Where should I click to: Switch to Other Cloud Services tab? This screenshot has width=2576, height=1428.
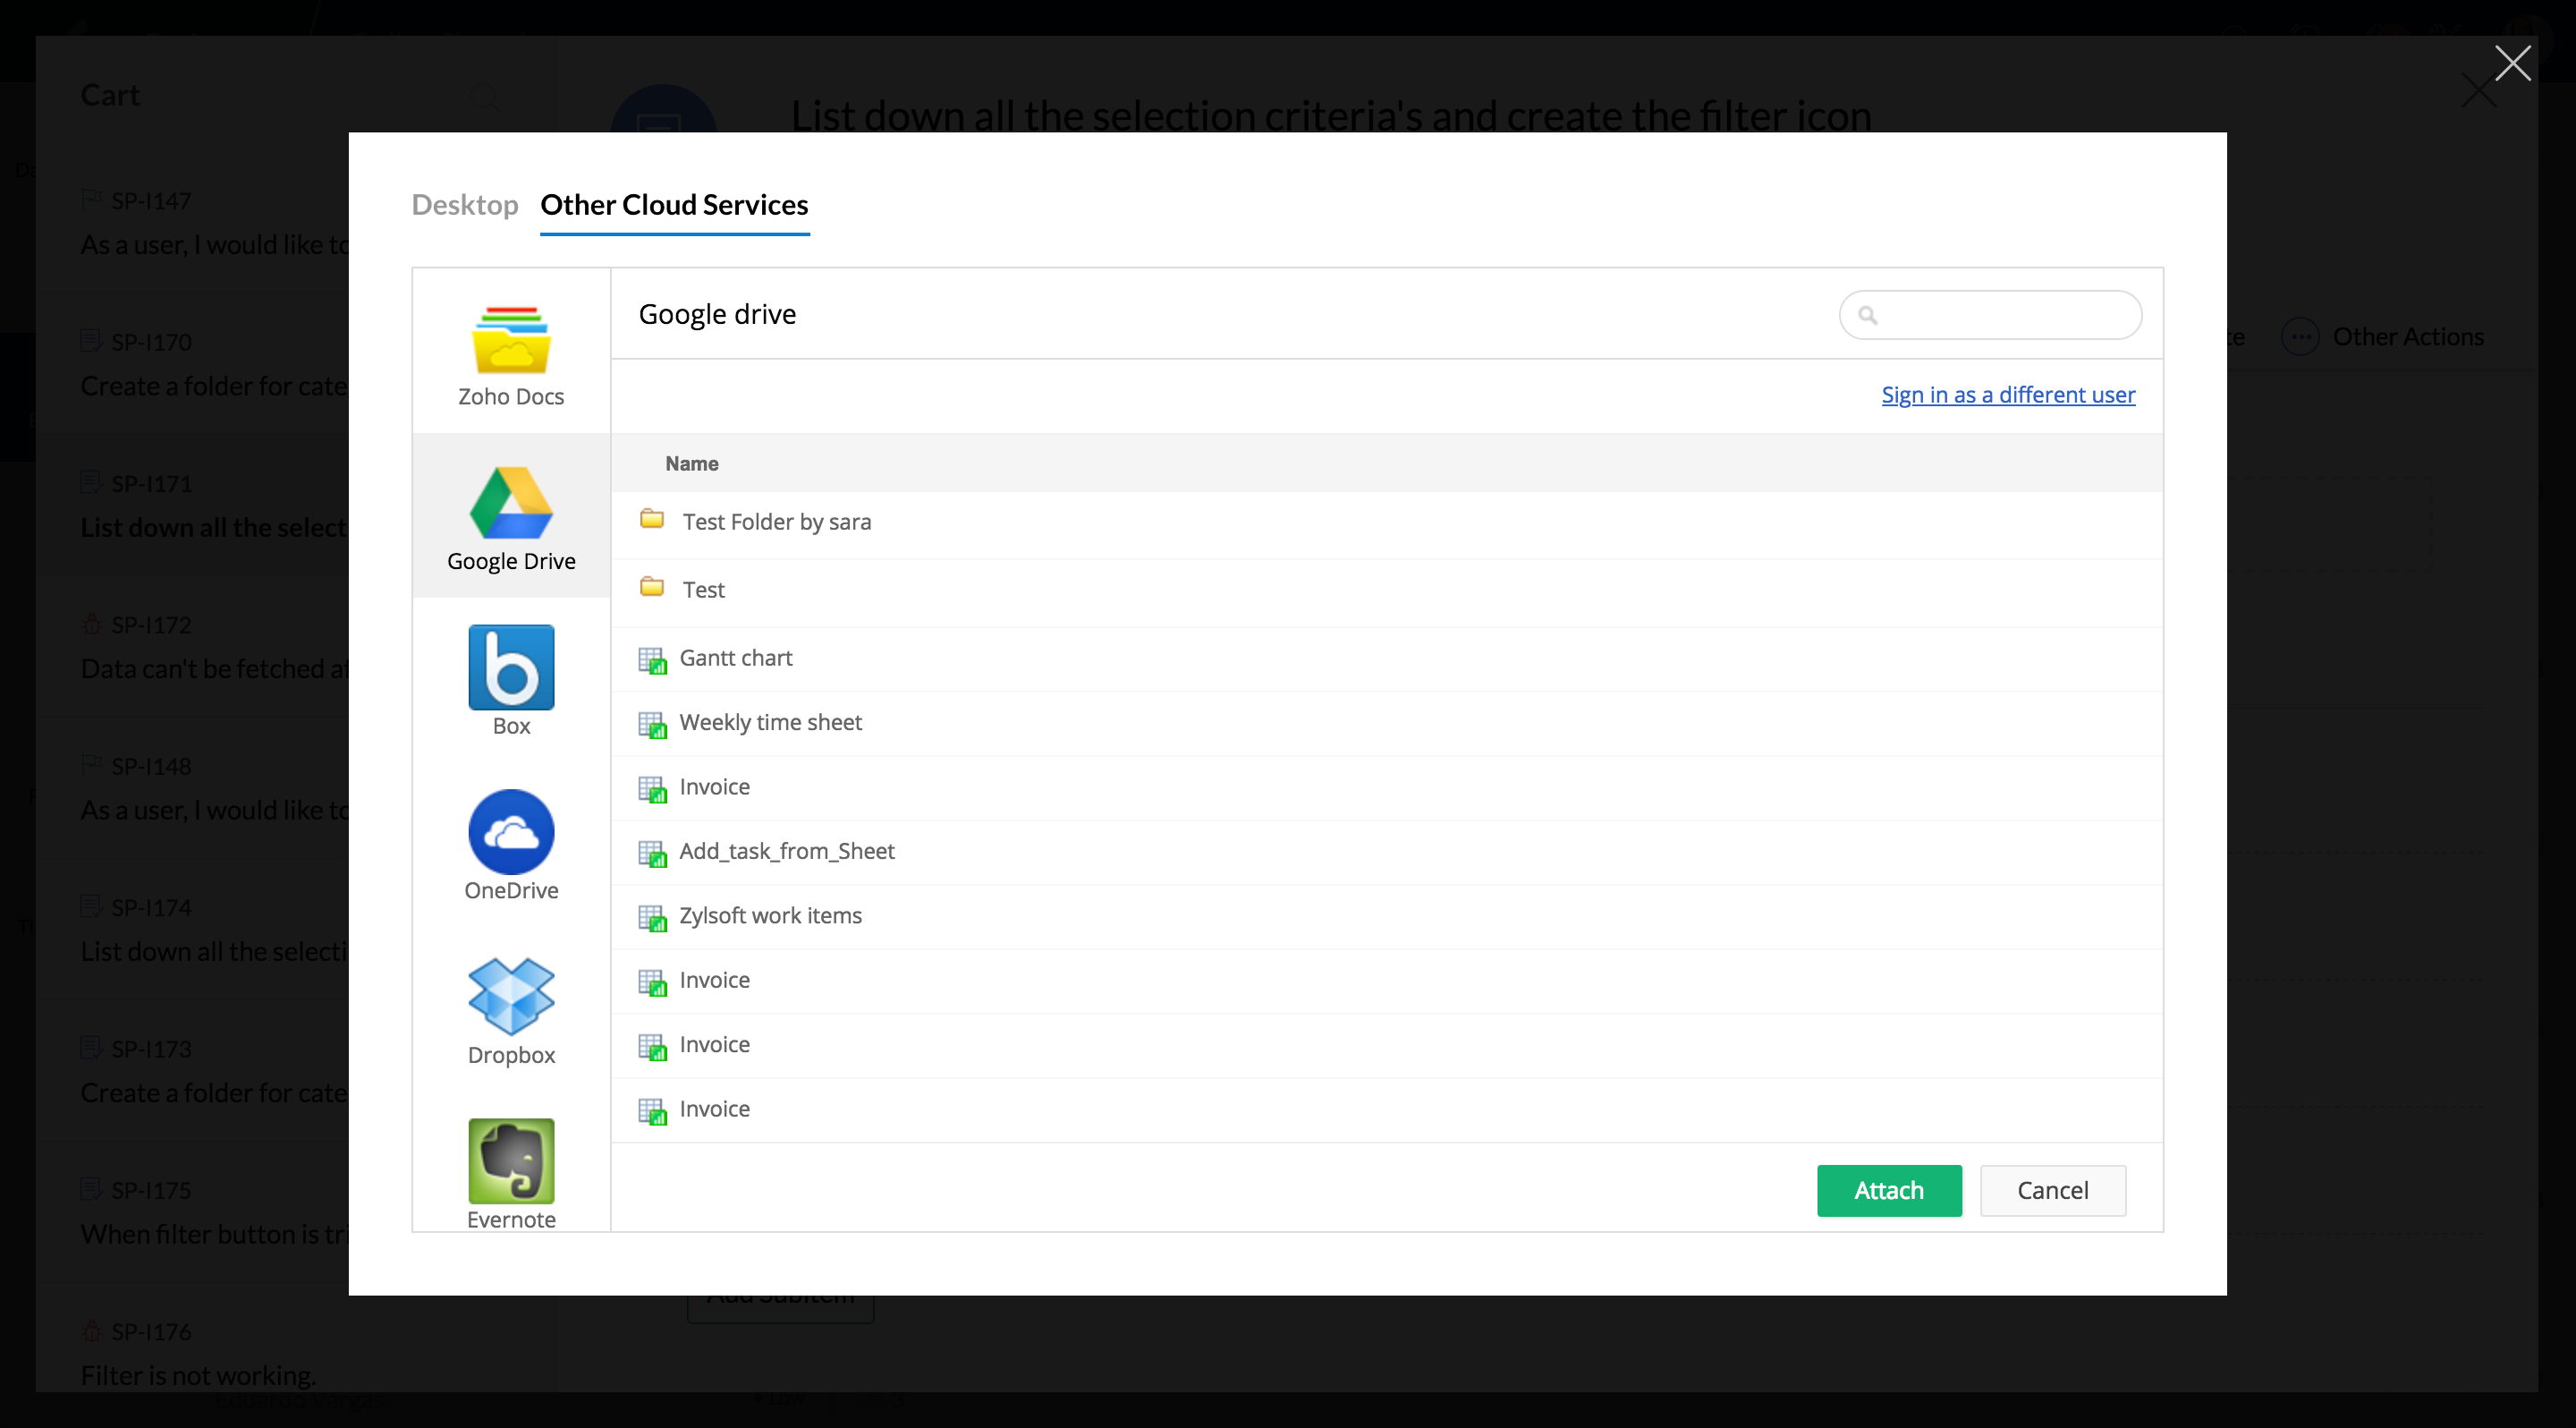pos(674,205)
